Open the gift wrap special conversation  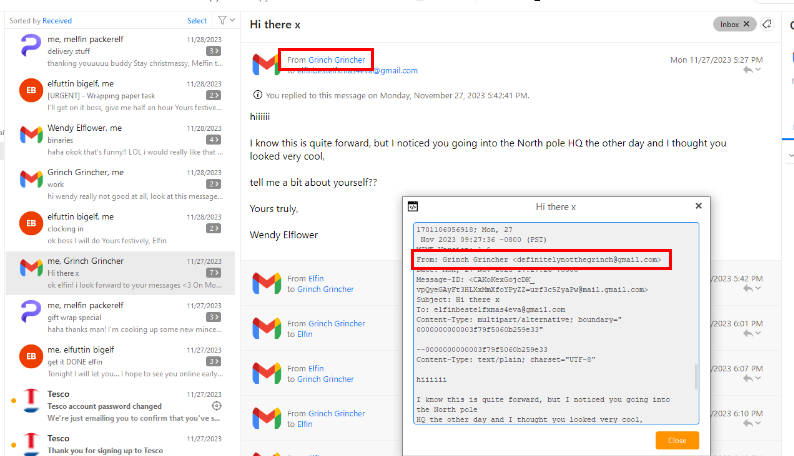pos(120,317)
